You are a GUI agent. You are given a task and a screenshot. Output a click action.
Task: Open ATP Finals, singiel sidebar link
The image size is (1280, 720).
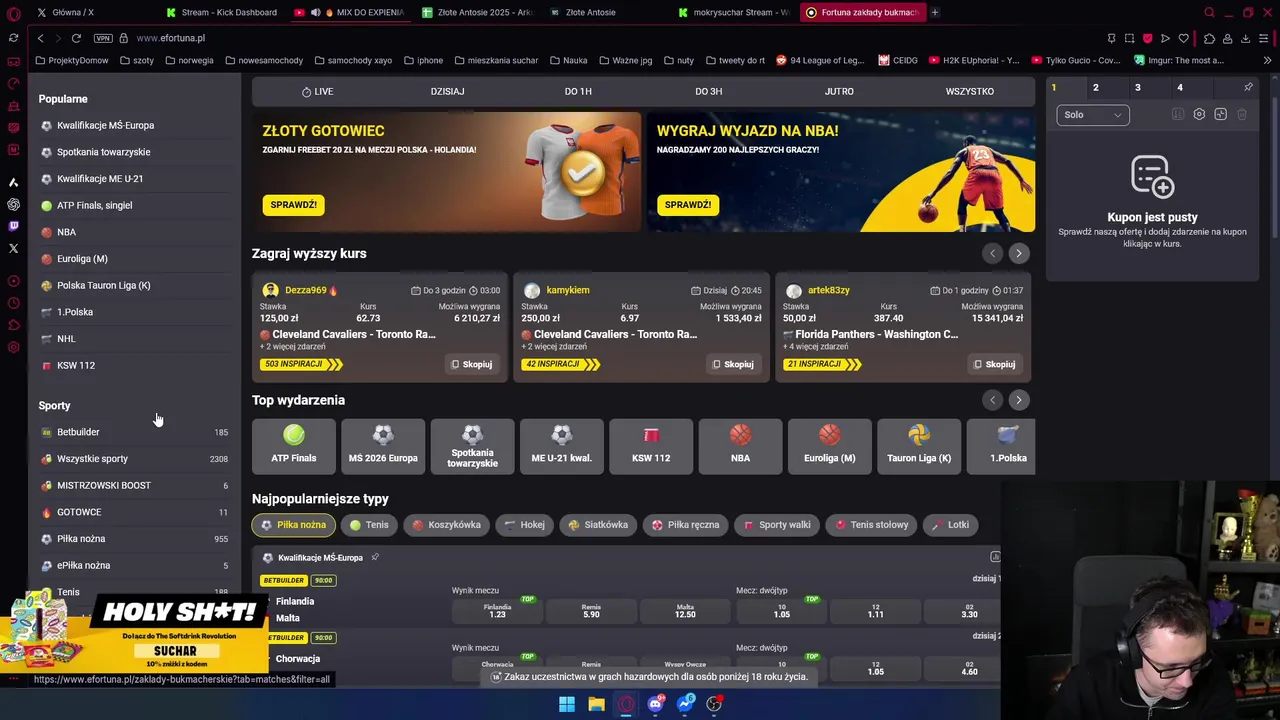[x=94, y=205]
